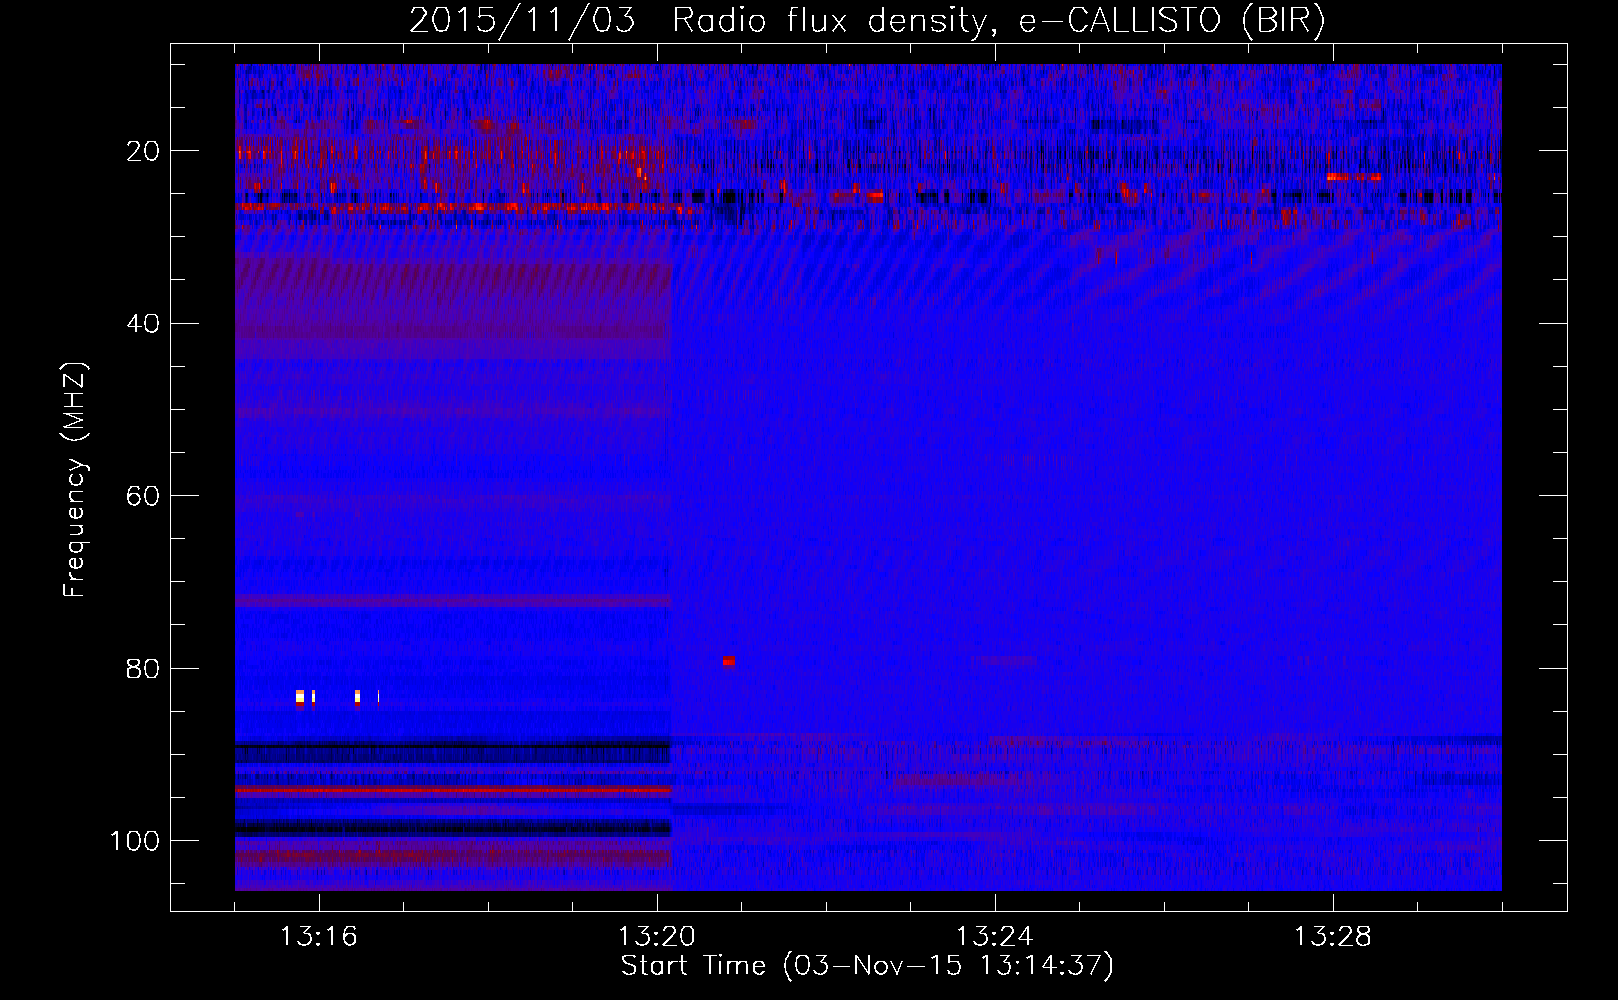Click the 60 MHz frequency tick label
This screenshot has height=1000, width=1618.
[143, 496]
